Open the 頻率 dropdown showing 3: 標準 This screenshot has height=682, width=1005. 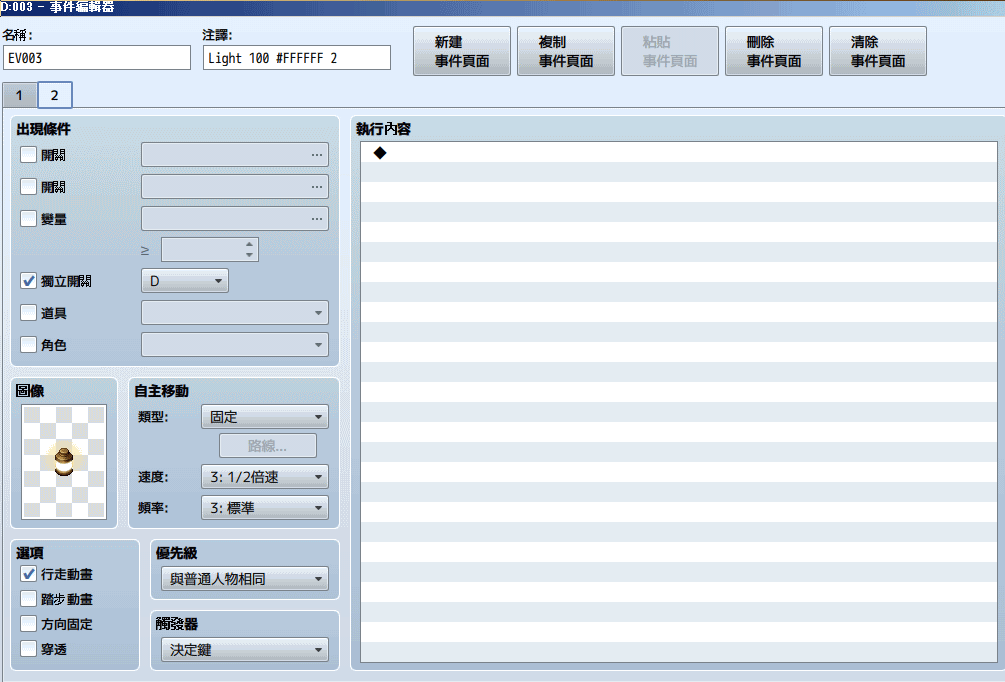pyautogui.click(x=265, y=508)
